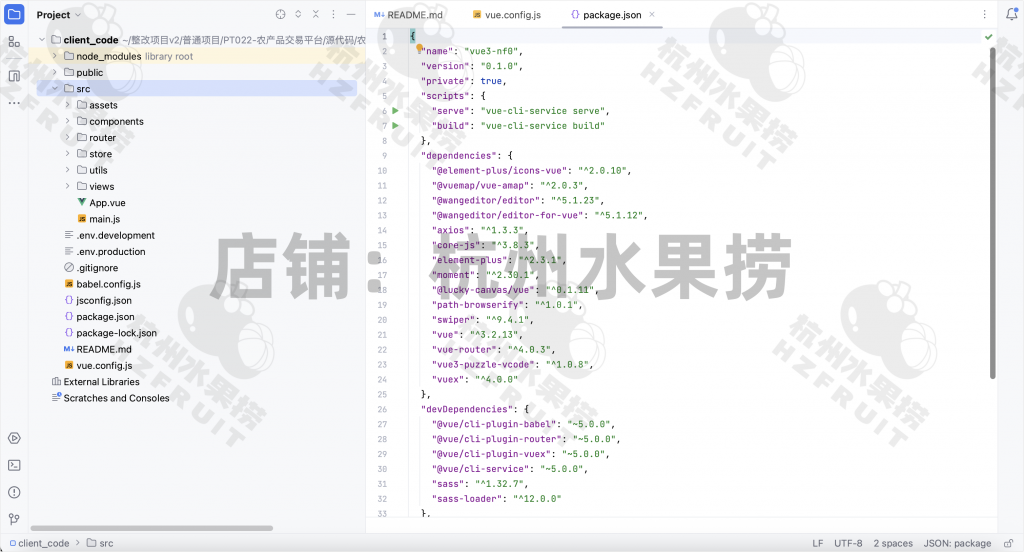The width and height of the screenshot is (1024, 552).
Task: Click Collapse All icon in Project panel
Action: 316,14
